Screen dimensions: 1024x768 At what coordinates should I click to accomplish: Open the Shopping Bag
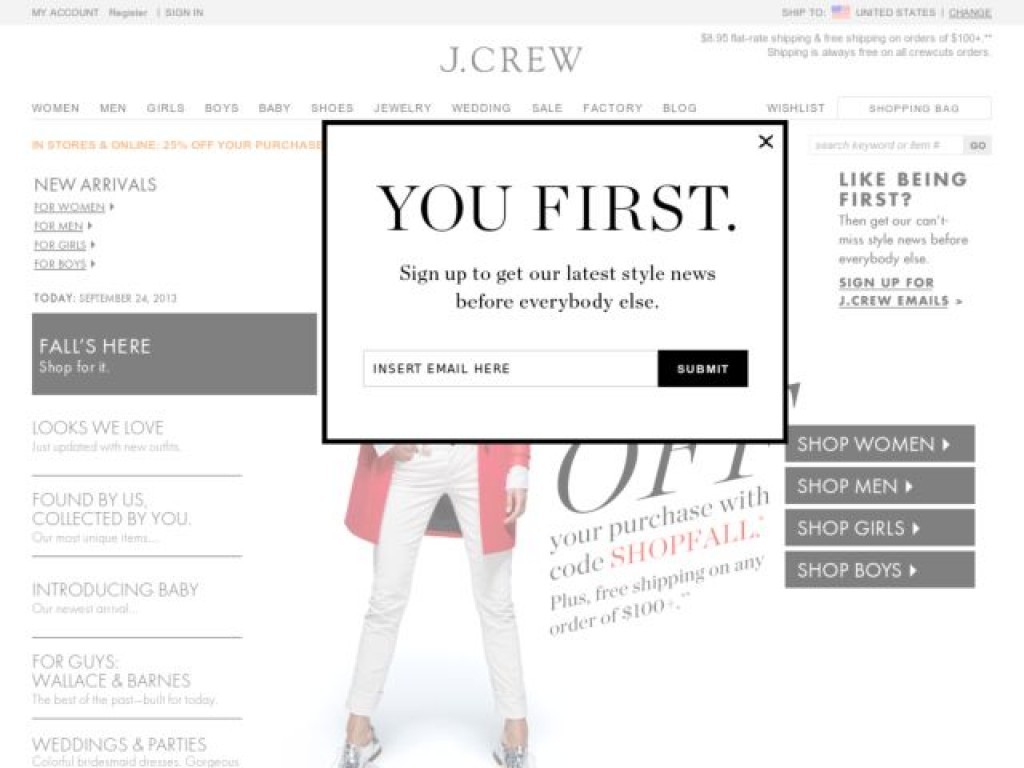914,108
